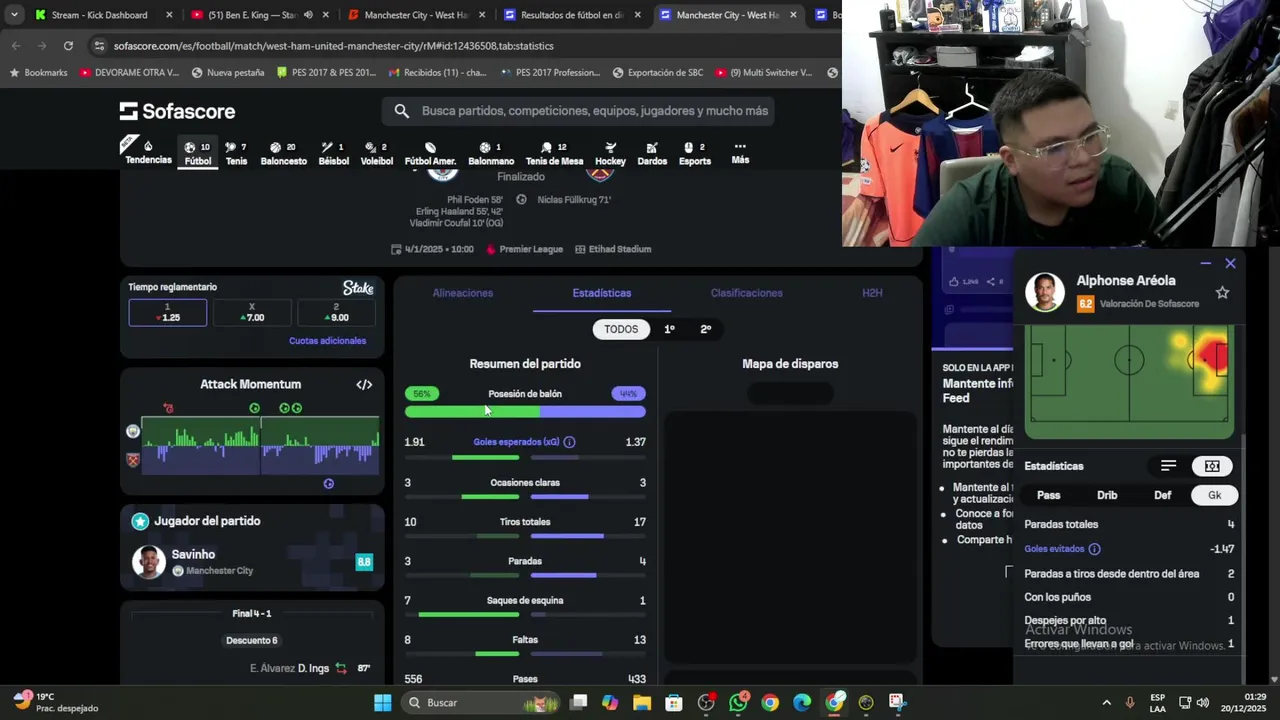Click the browser address bar URL

[333, 46]
